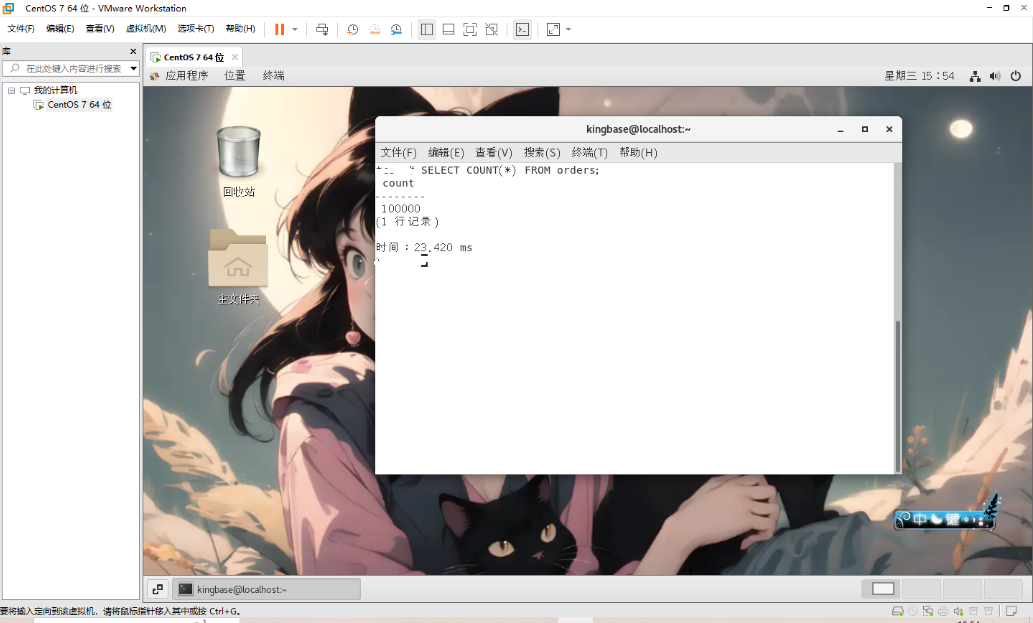Toggle the thumbnail bar view

[x=448, y=30]
